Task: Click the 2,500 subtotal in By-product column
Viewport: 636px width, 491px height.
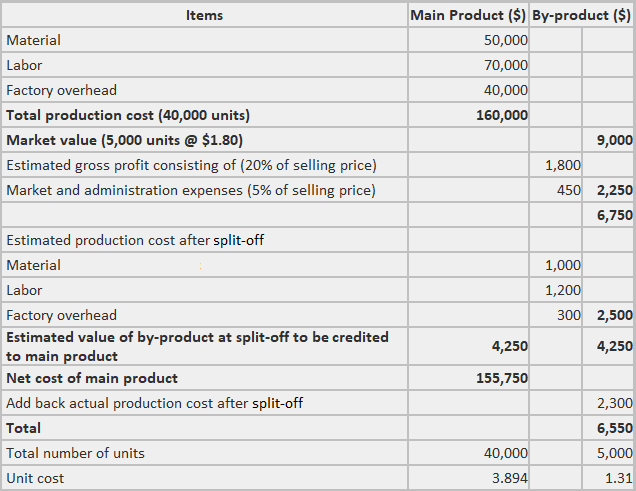Action: (x=614, y=315)
